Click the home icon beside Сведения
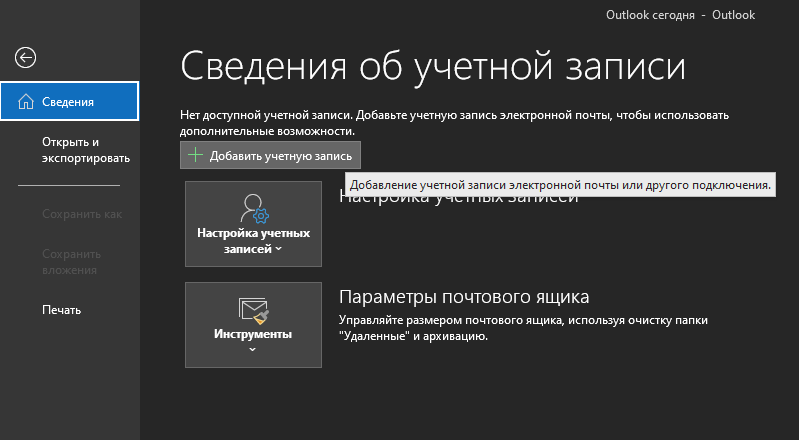The width and height of the screenshot is (799, 440). (x=26, y=101)
